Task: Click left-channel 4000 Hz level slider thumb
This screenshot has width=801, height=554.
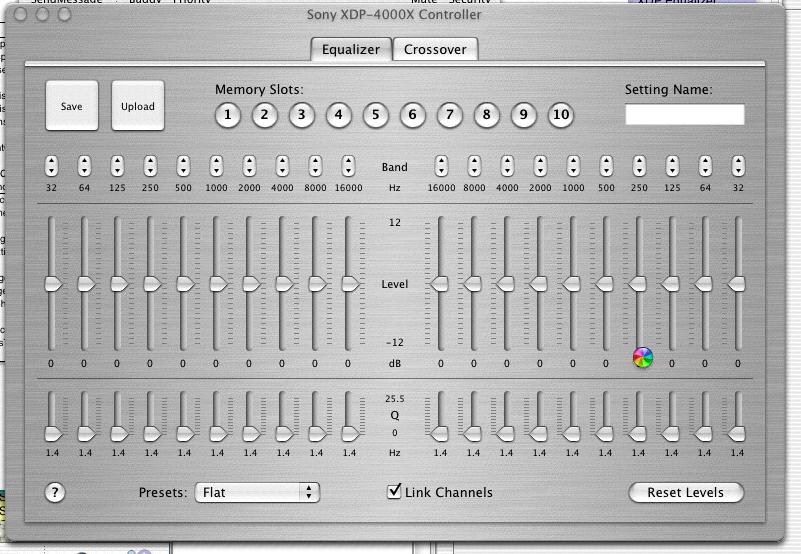Action: click(284, 284)
